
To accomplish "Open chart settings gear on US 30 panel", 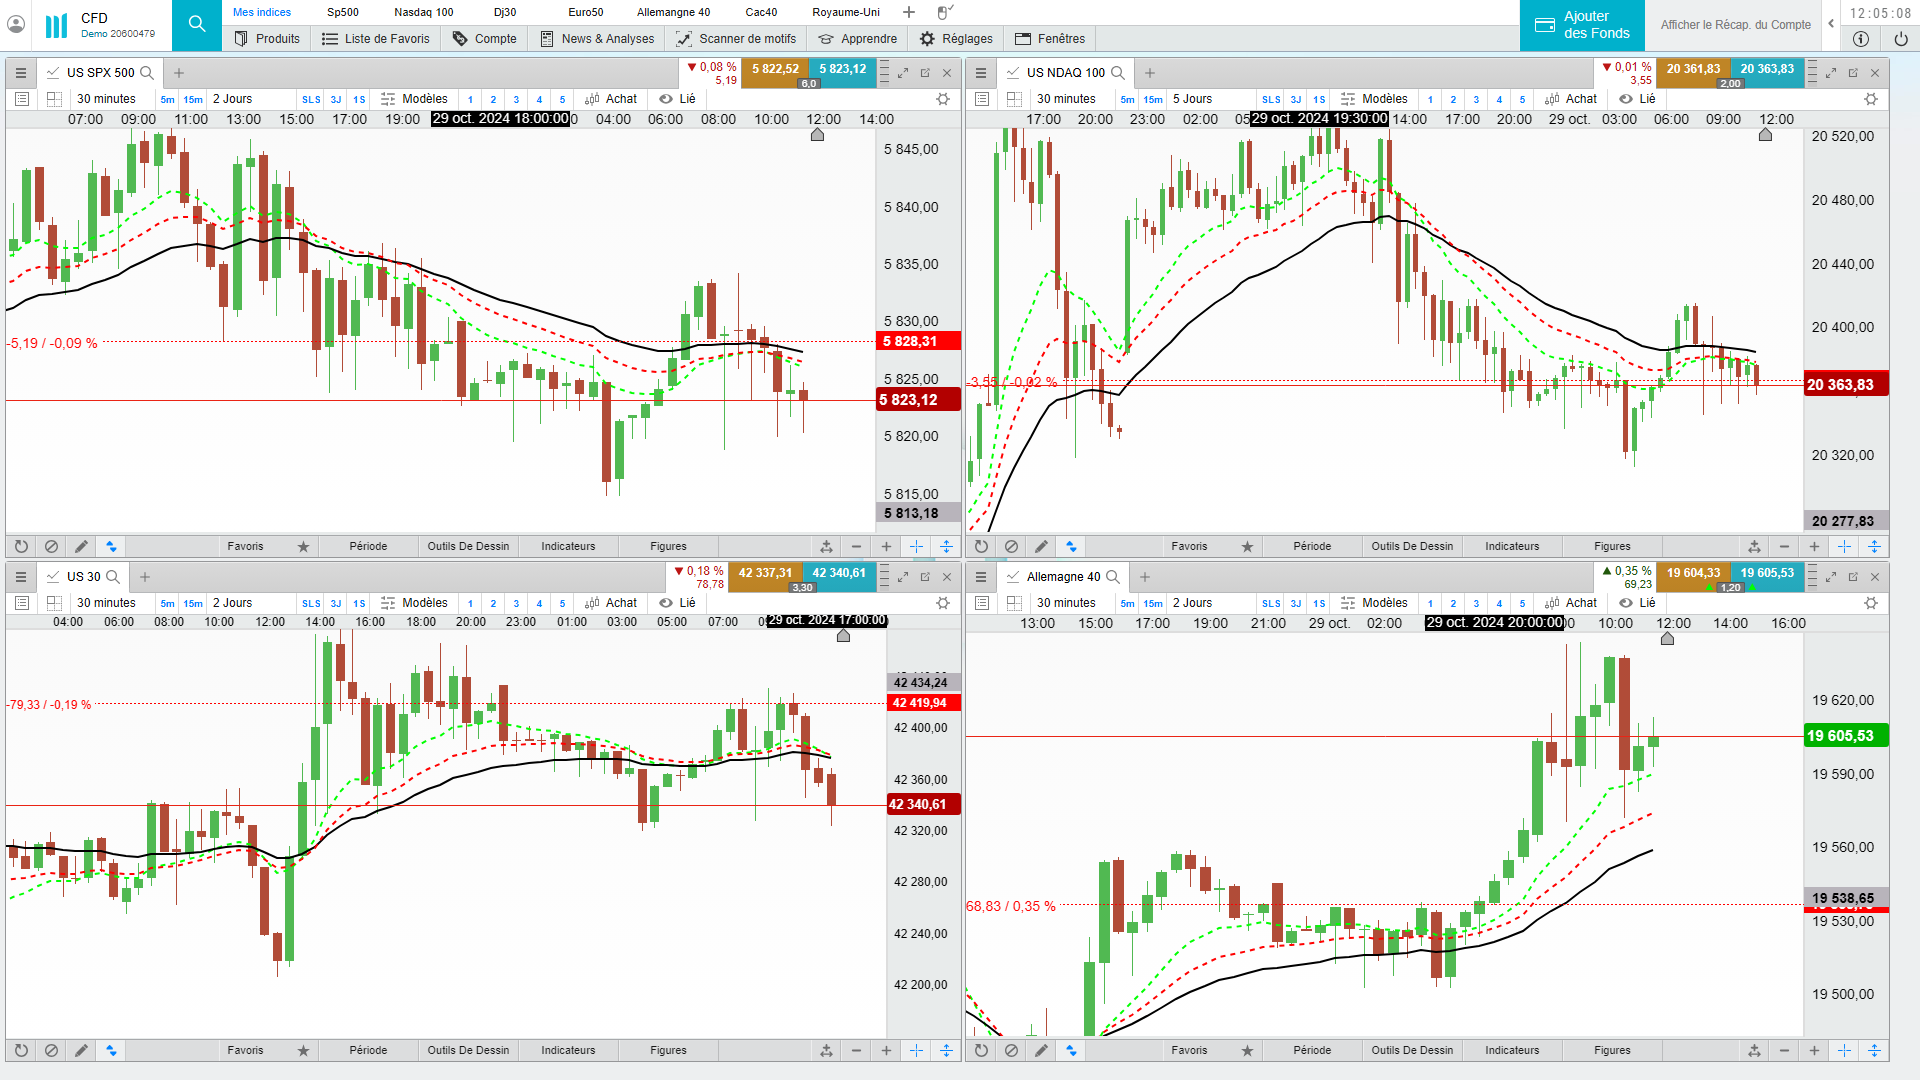I will coord(942,603).
